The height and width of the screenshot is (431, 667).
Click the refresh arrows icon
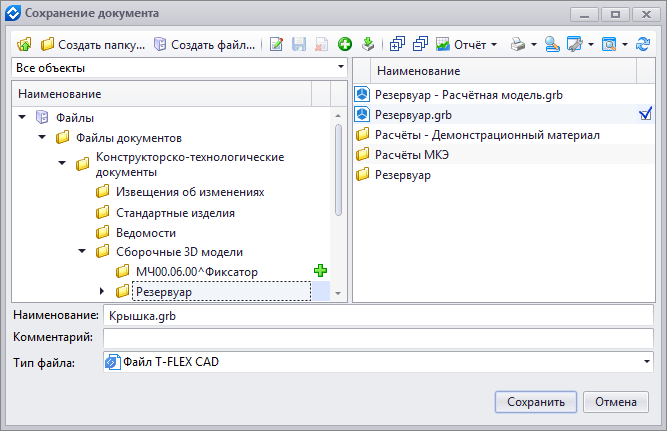click(x=643, y=44)
